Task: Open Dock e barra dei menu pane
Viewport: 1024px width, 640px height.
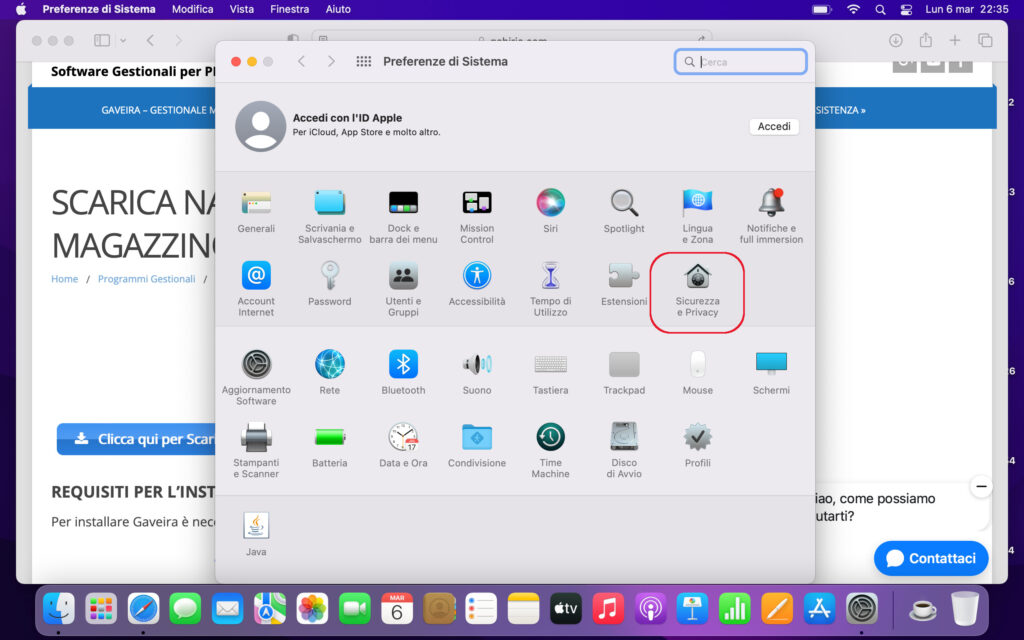Action: 404,216
